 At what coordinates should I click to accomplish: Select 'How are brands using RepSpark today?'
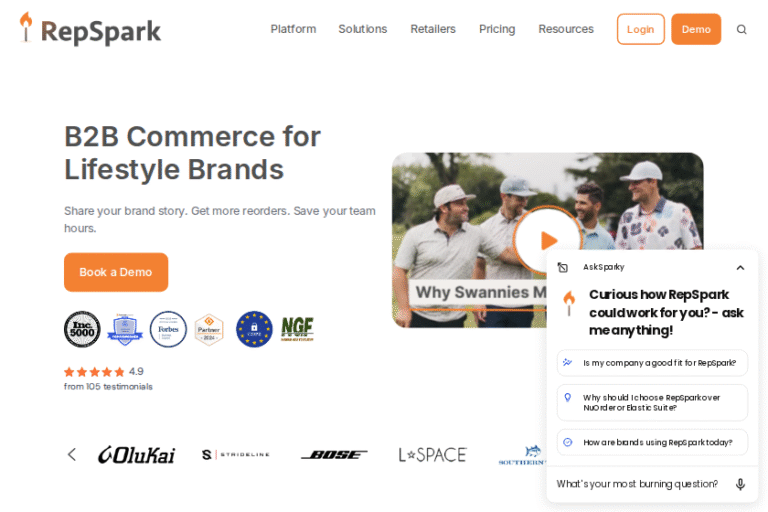click(652, 442)
